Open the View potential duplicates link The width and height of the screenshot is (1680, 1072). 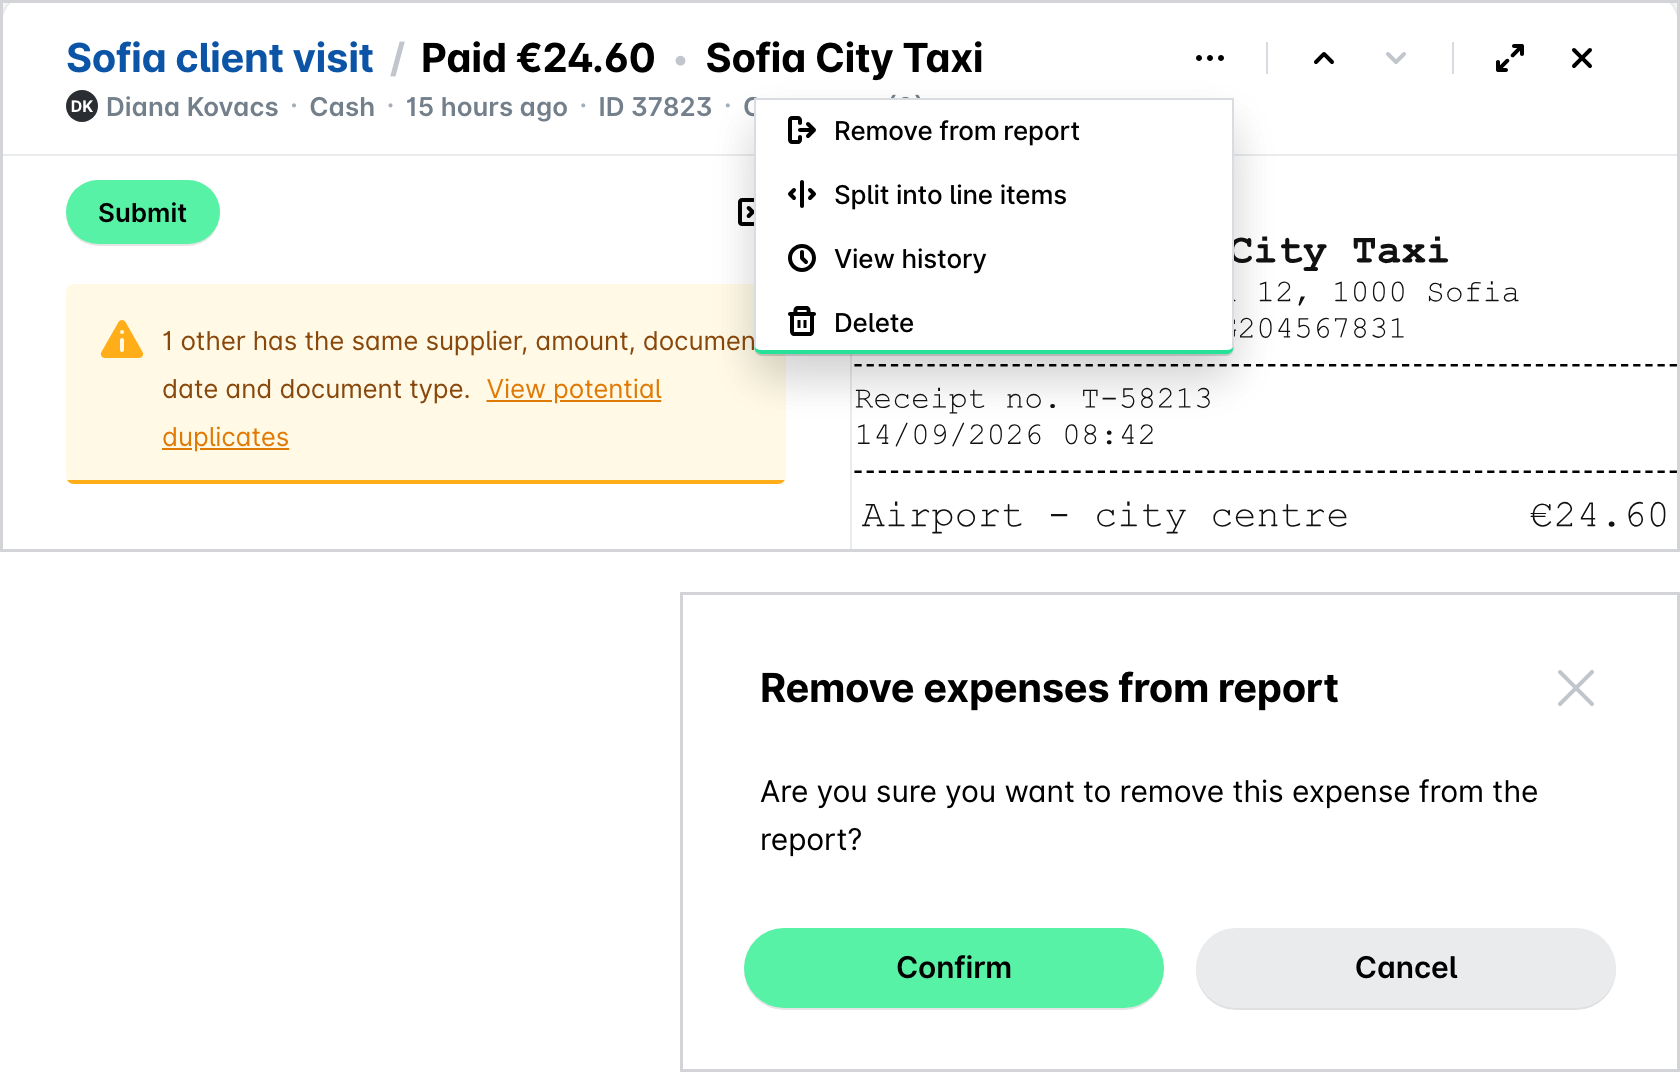pos(412,413)
